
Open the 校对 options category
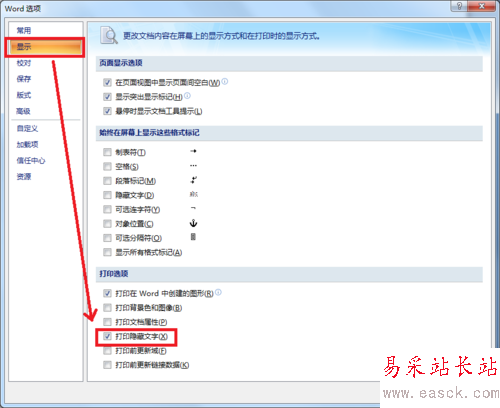(x=24, y=63)
